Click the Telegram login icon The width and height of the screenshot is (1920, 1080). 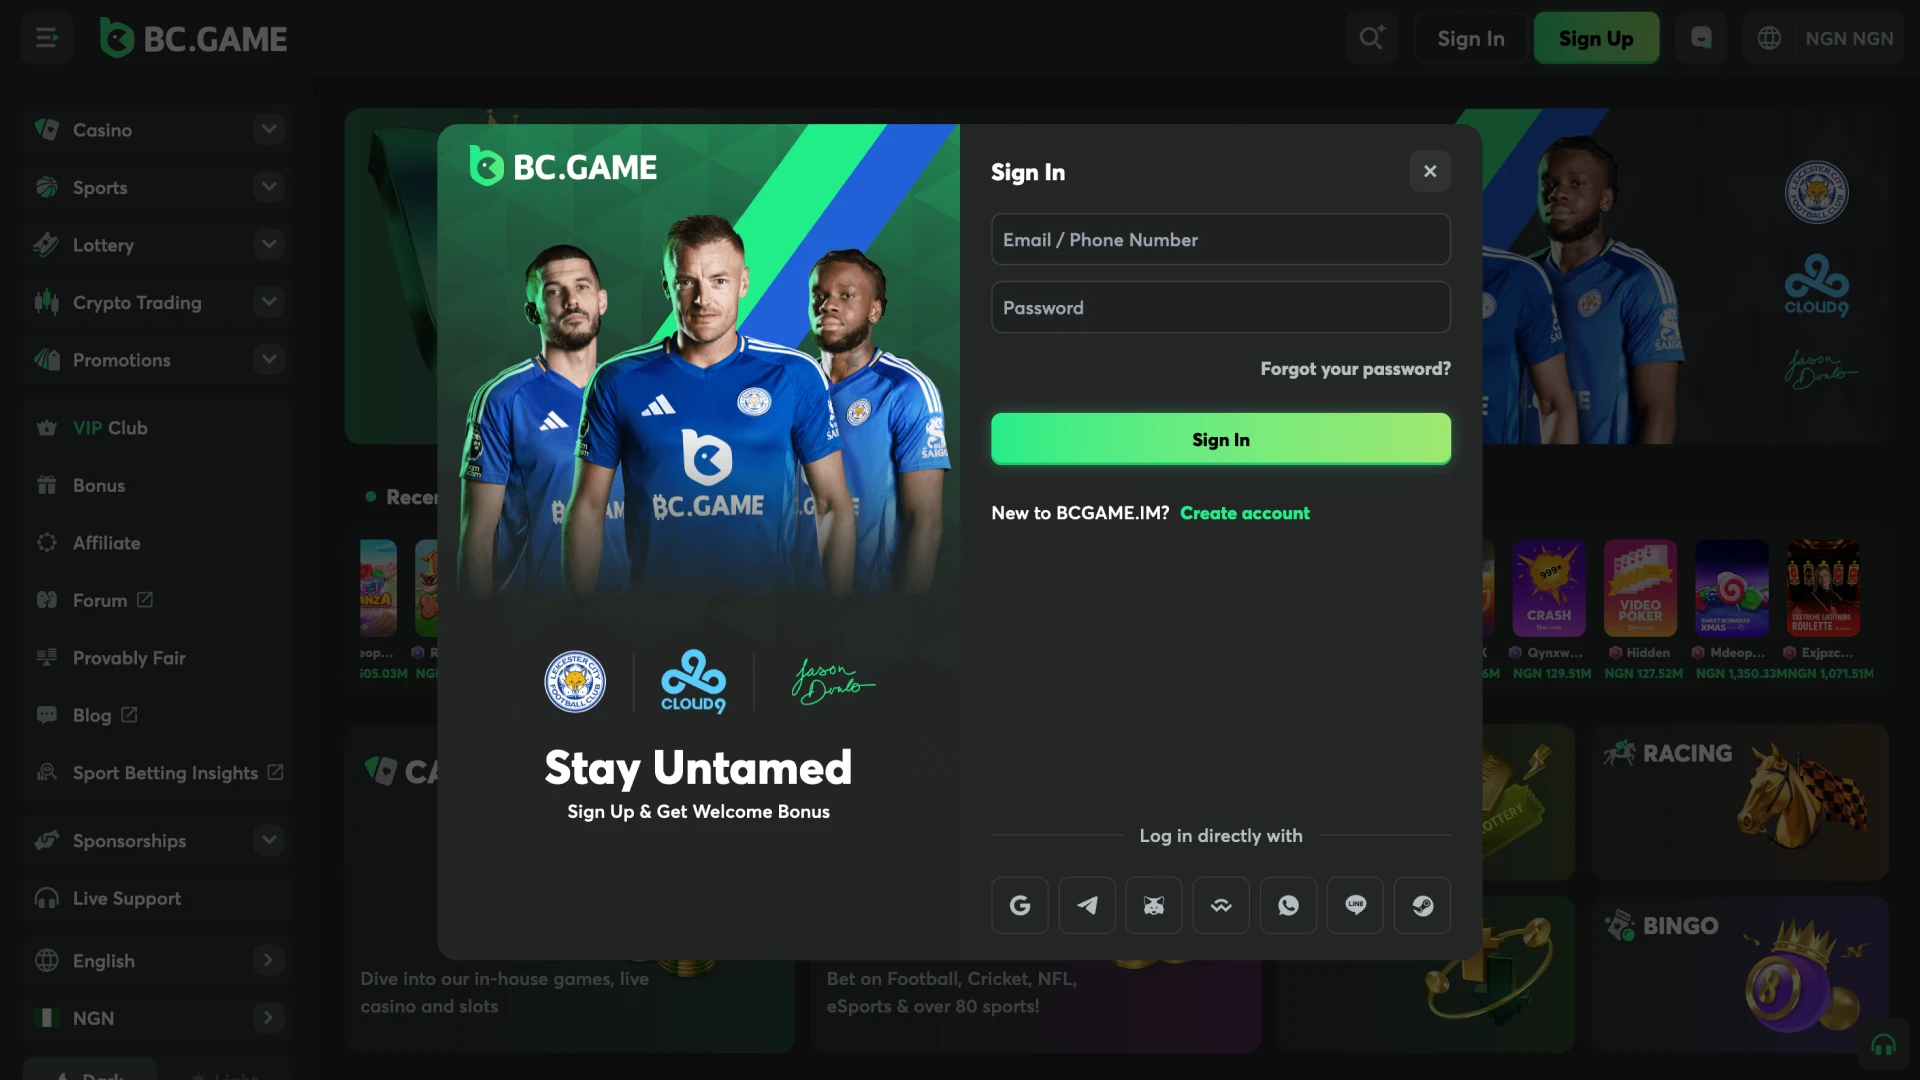pos(1087,905)
